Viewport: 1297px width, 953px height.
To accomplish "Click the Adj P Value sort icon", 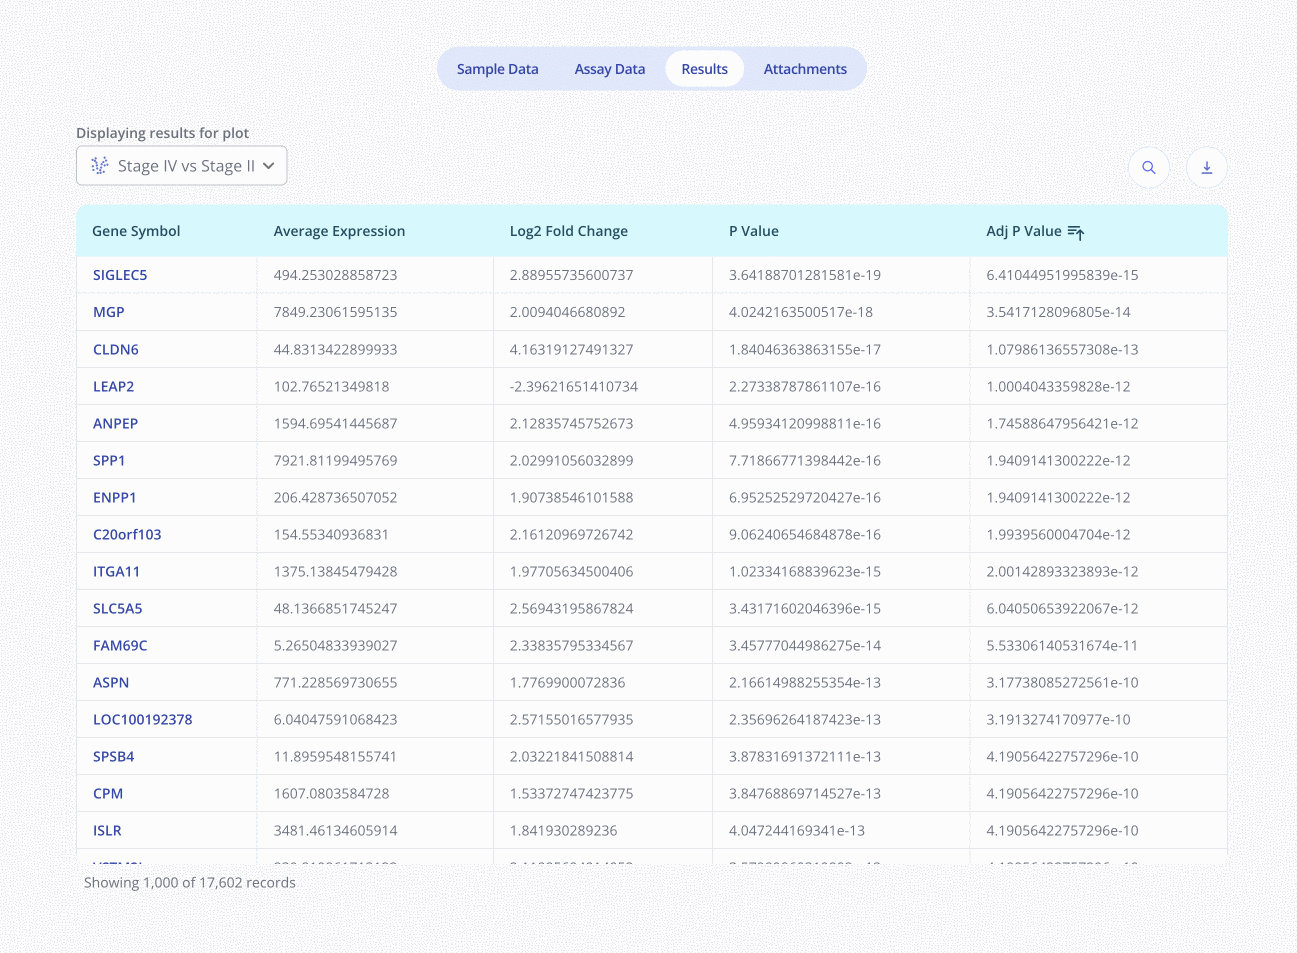I will 1076,232.
